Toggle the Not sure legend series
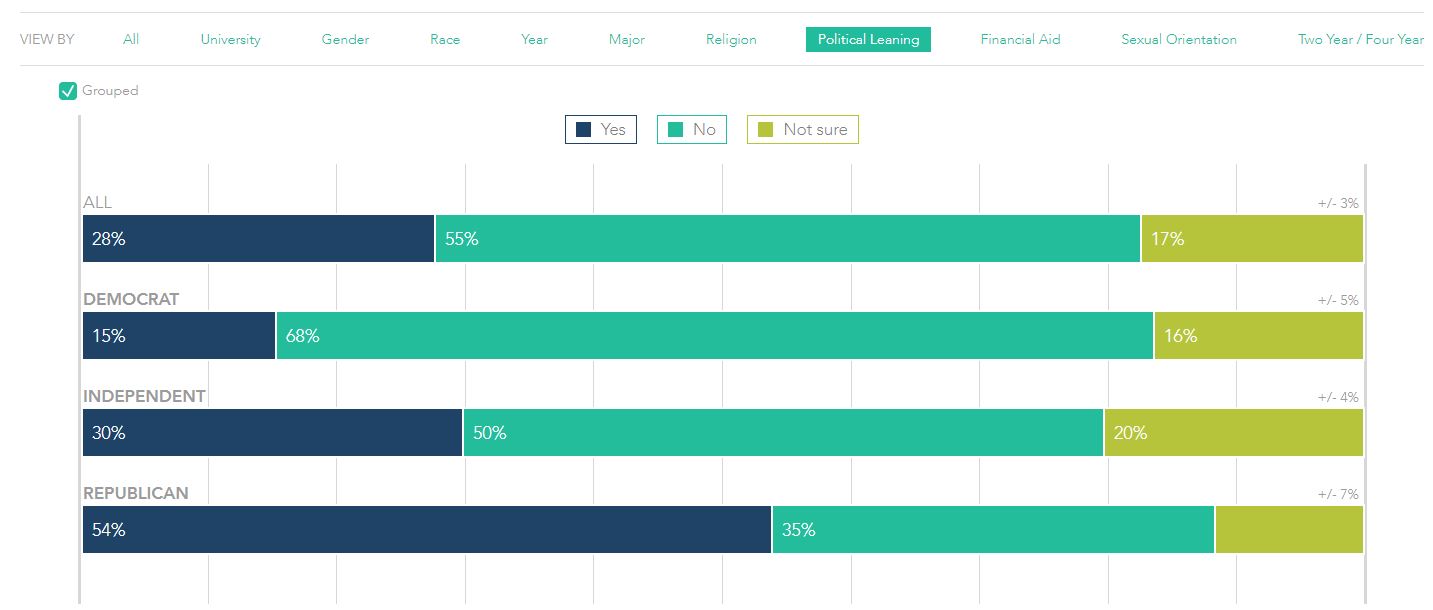 coord(803,130)
